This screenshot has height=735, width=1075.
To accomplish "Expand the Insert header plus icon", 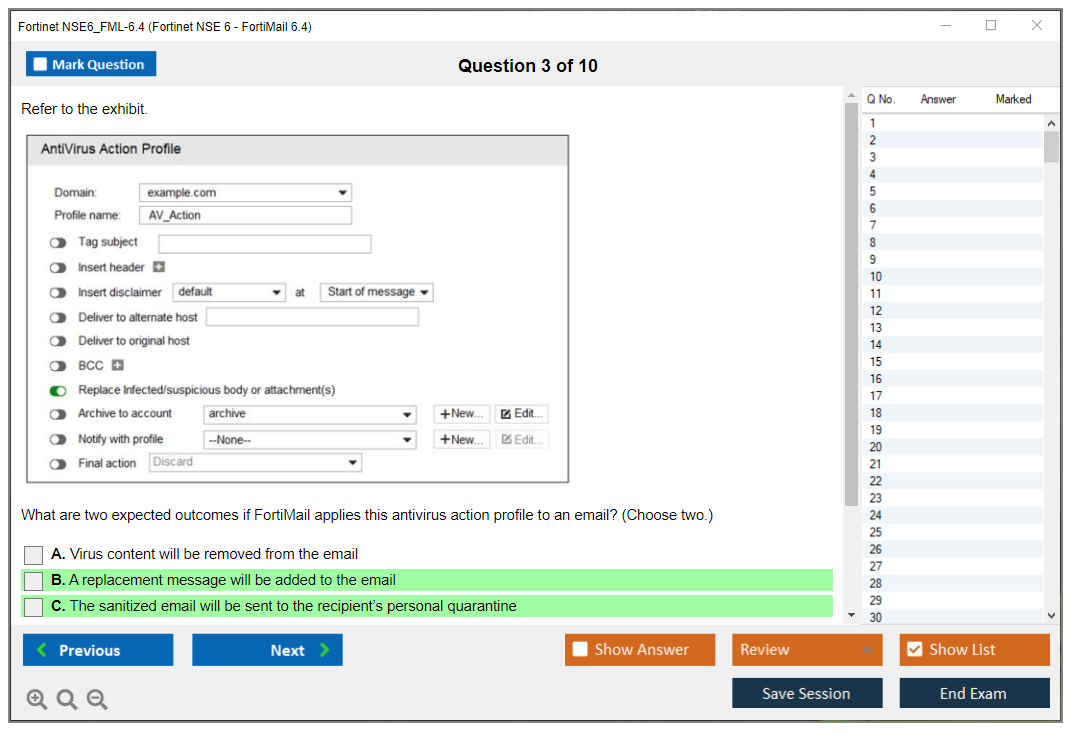I will [x=158, y=267].
